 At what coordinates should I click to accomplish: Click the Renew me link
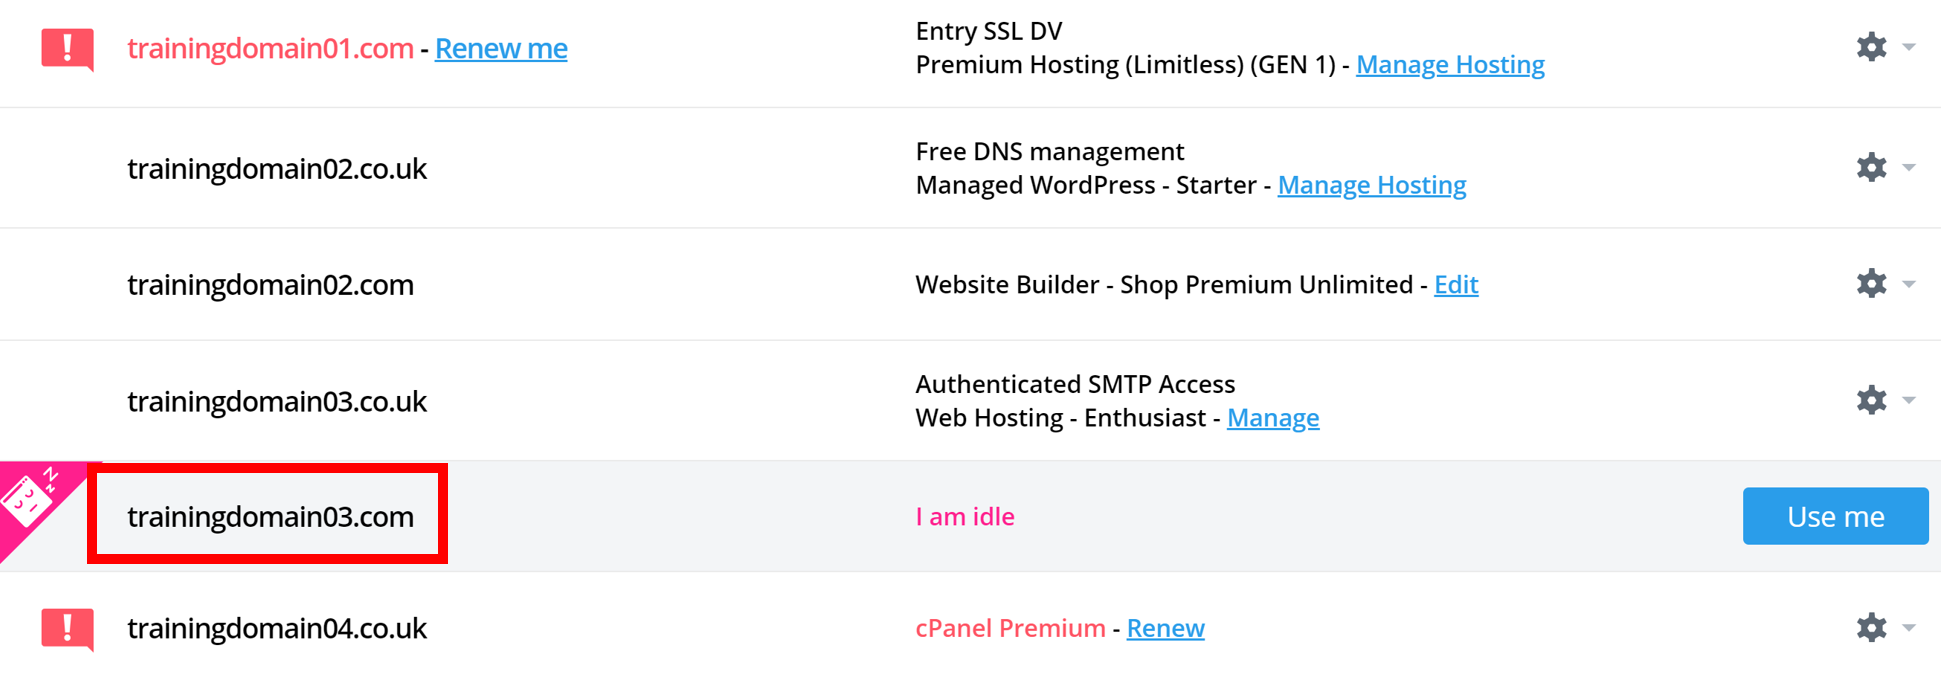click(501, 48)
